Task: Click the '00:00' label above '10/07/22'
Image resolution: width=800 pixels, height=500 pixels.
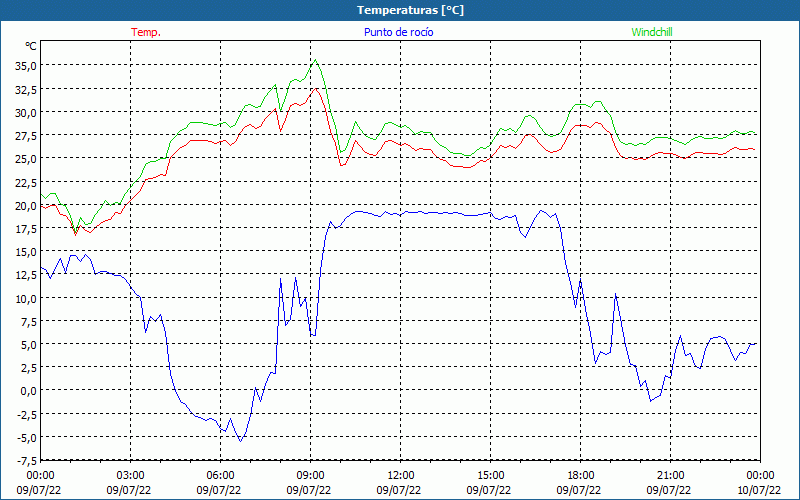Action: pyautogui.click(x=760, y=476)
